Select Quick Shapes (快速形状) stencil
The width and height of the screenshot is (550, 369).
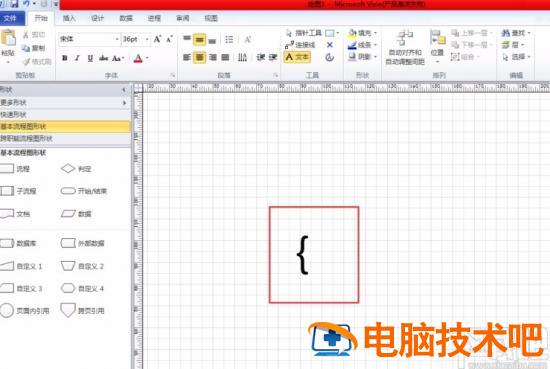(65, 115)
